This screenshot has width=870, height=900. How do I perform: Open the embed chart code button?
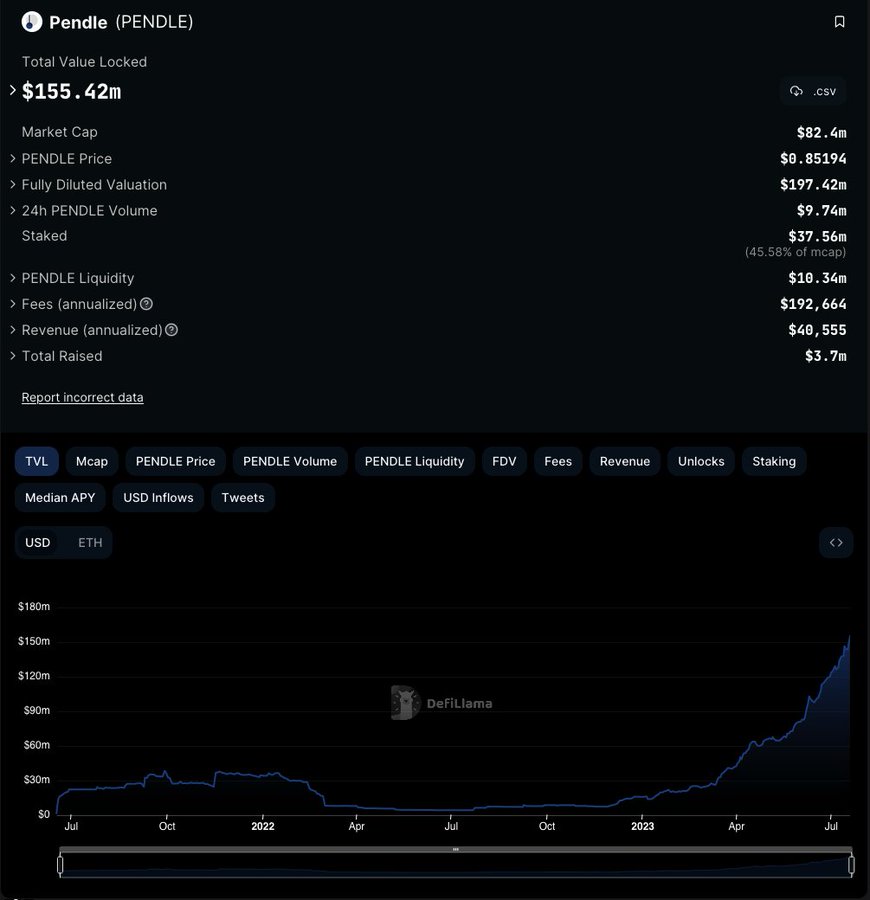point(836,542)
